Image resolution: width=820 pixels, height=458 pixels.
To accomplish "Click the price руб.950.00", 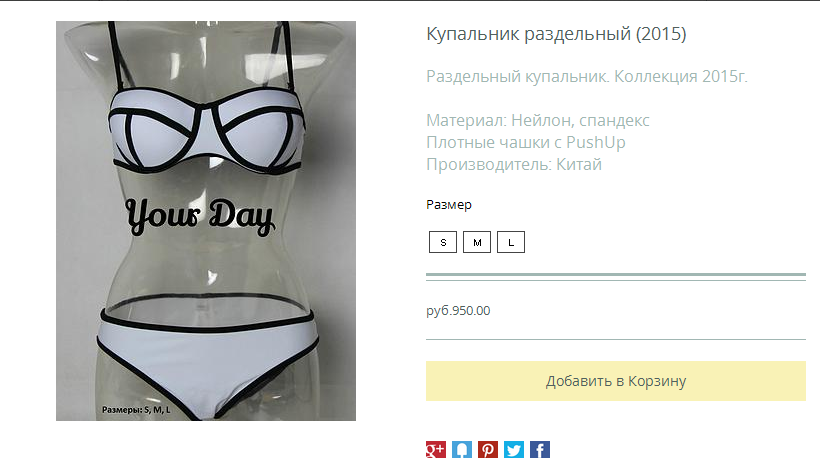I will pyautogui.click(x=458, y=311).
